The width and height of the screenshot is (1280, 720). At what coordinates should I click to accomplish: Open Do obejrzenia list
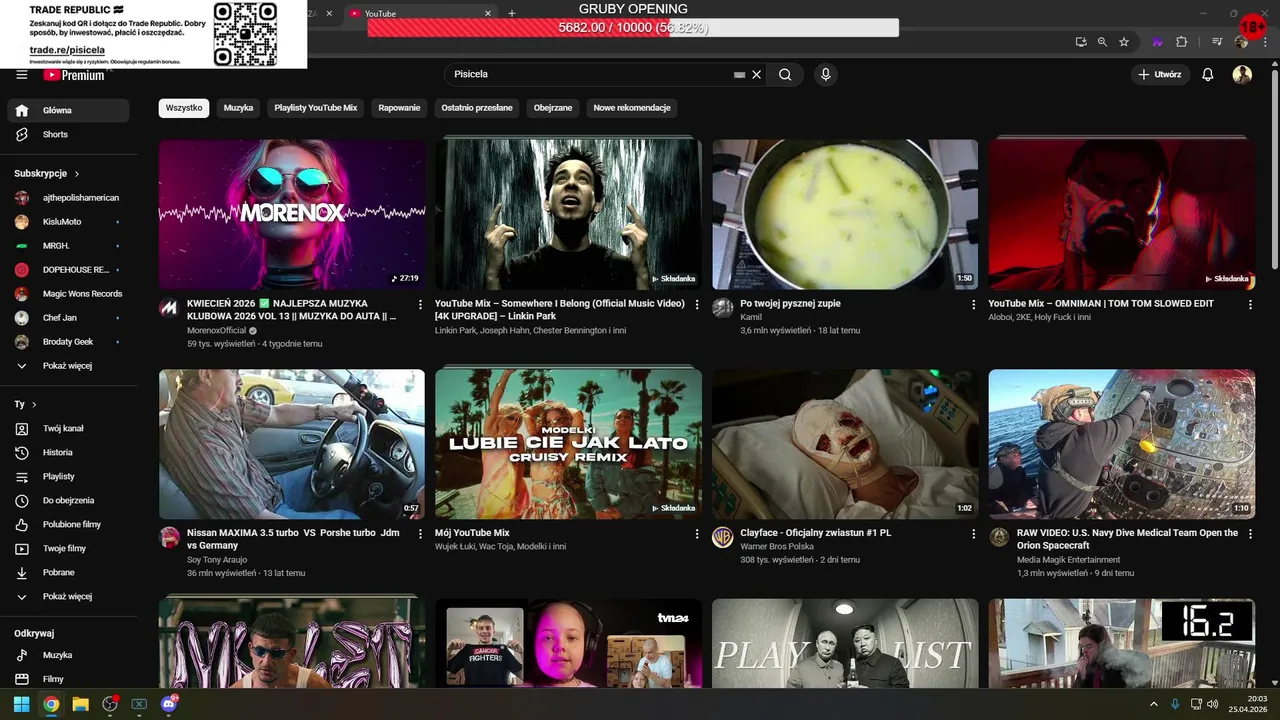pos(68,500)
